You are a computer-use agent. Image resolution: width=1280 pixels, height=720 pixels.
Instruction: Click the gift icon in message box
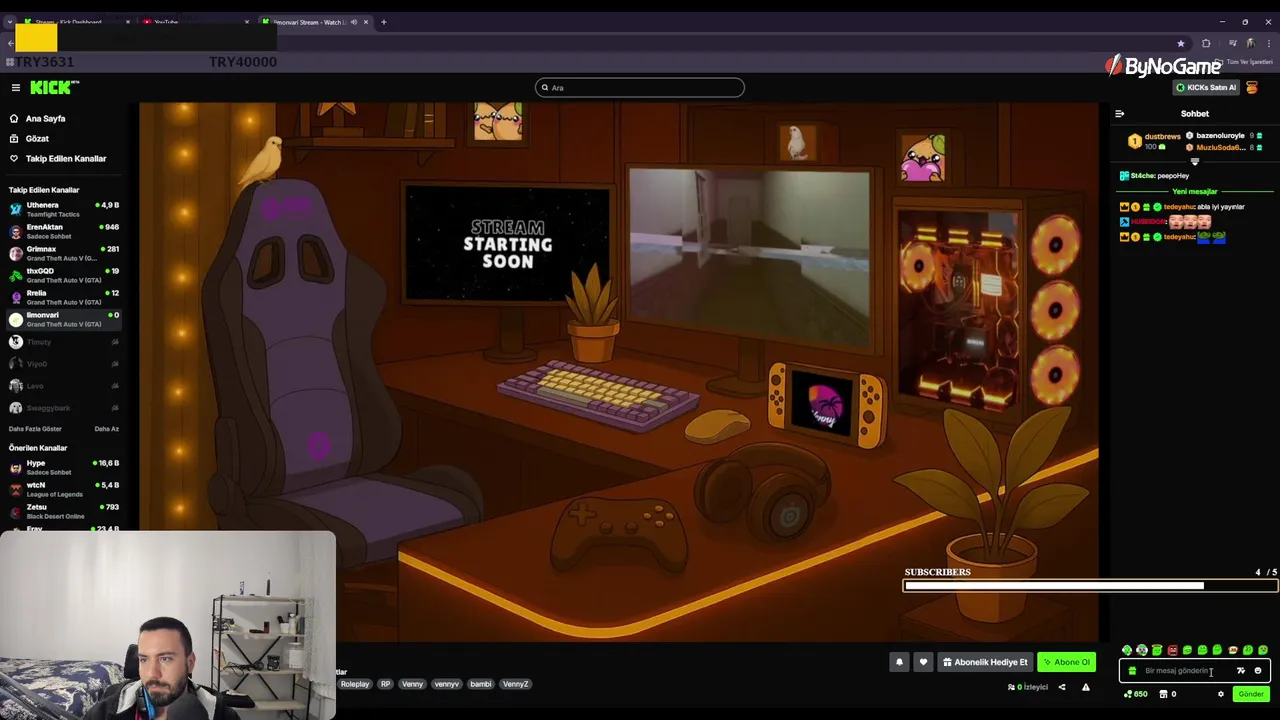pos(1132,671)
